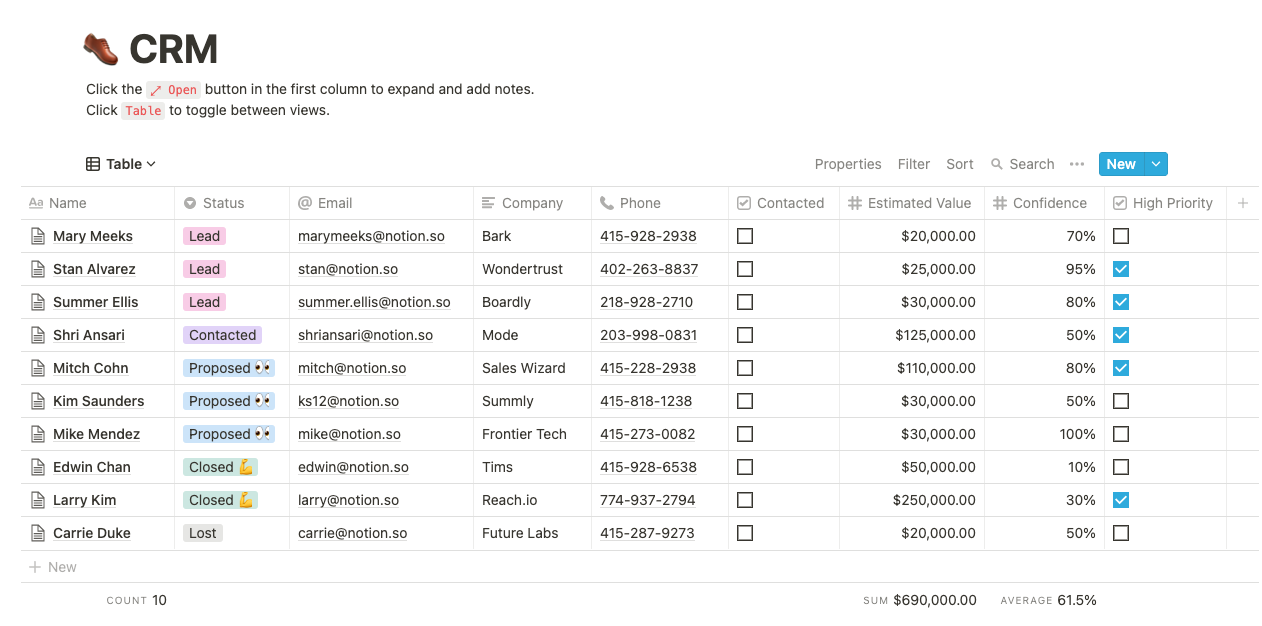
Task: Open the Filter menu
Action: (x=914, y=164)
